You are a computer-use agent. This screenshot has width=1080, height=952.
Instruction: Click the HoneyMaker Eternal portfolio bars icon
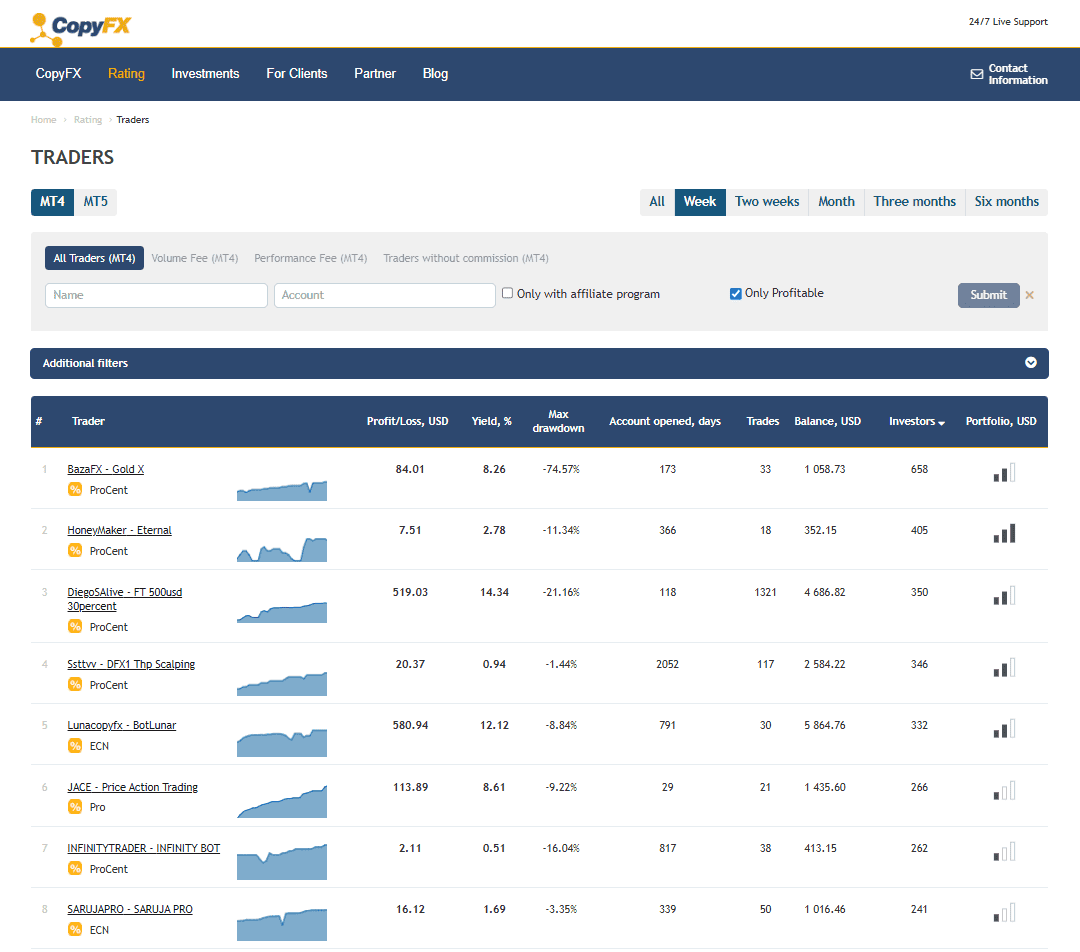(x=1004, y=533)
